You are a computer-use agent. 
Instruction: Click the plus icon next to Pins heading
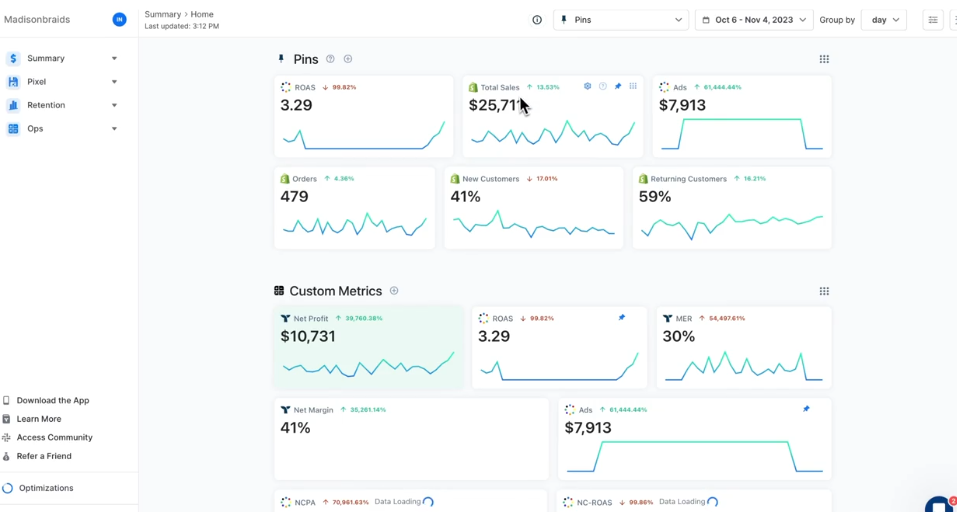pos(348,59)
